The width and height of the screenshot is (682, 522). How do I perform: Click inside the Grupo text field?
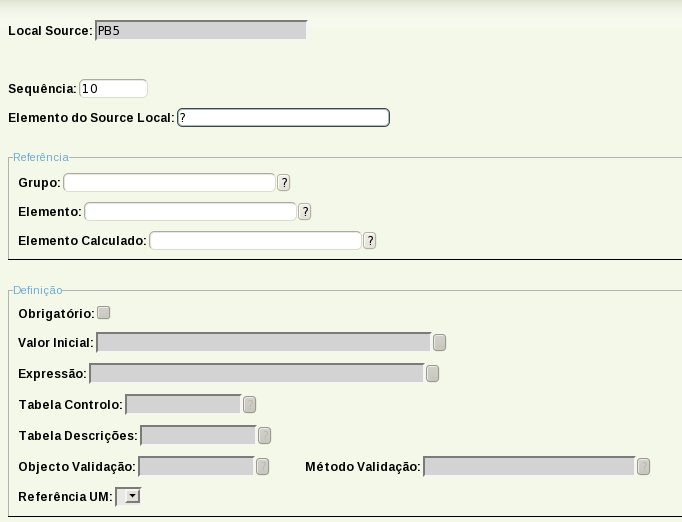169,183
